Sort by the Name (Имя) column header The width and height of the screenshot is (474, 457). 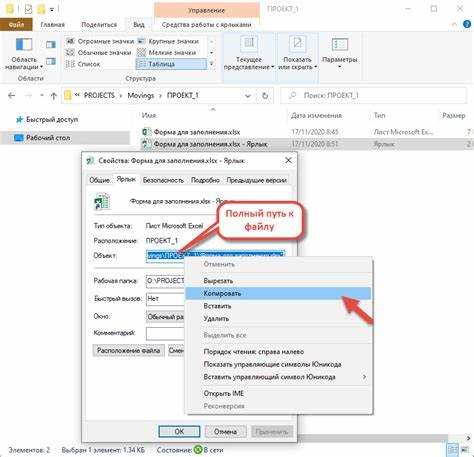pos(149,115)
